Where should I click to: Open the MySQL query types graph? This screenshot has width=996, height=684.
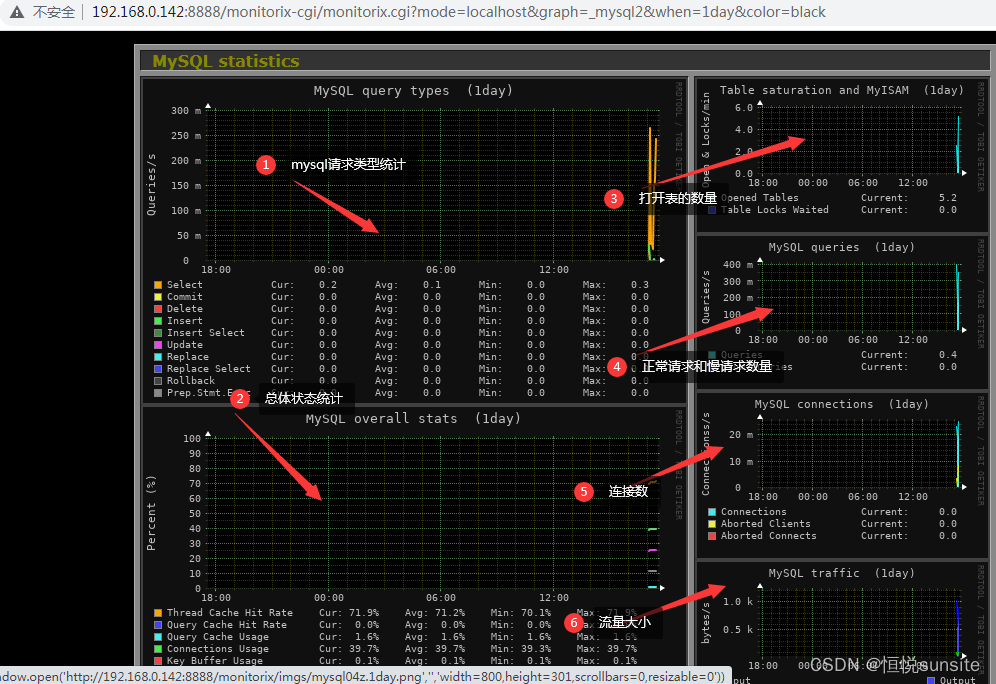415,241
